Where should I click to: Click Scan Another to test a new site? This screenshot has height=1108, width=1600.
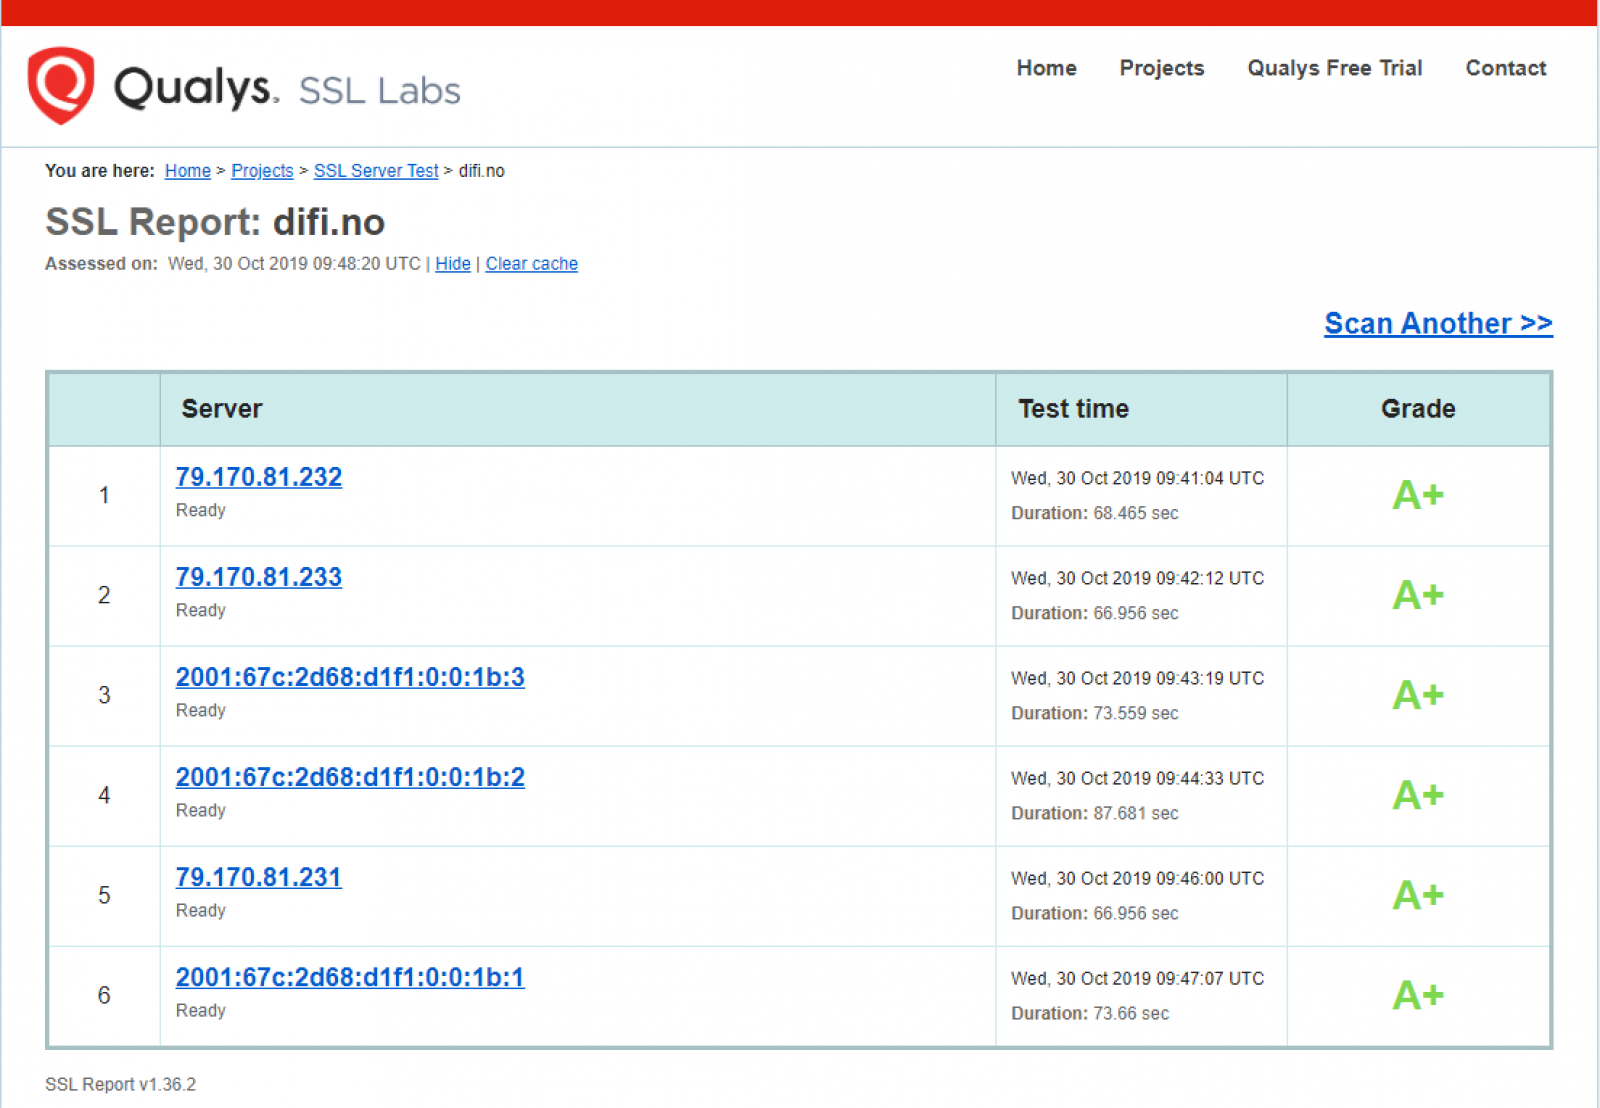[x=1437, y=323]
